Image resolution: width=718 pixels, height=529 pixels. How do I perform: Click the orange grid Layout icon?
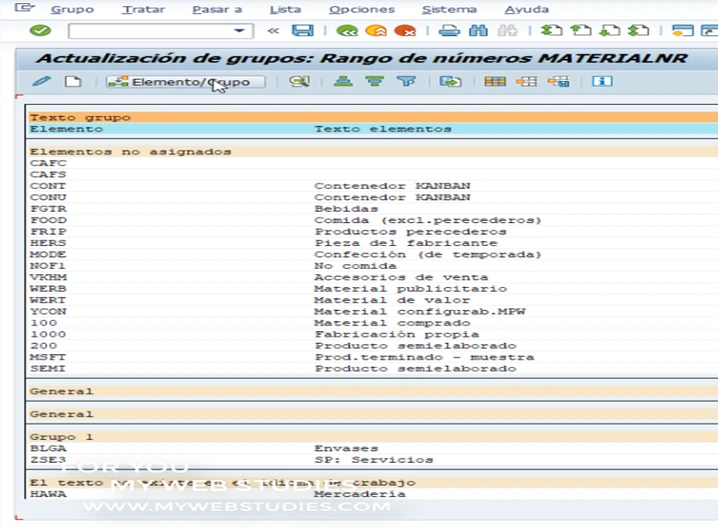(x=495, y=82)
